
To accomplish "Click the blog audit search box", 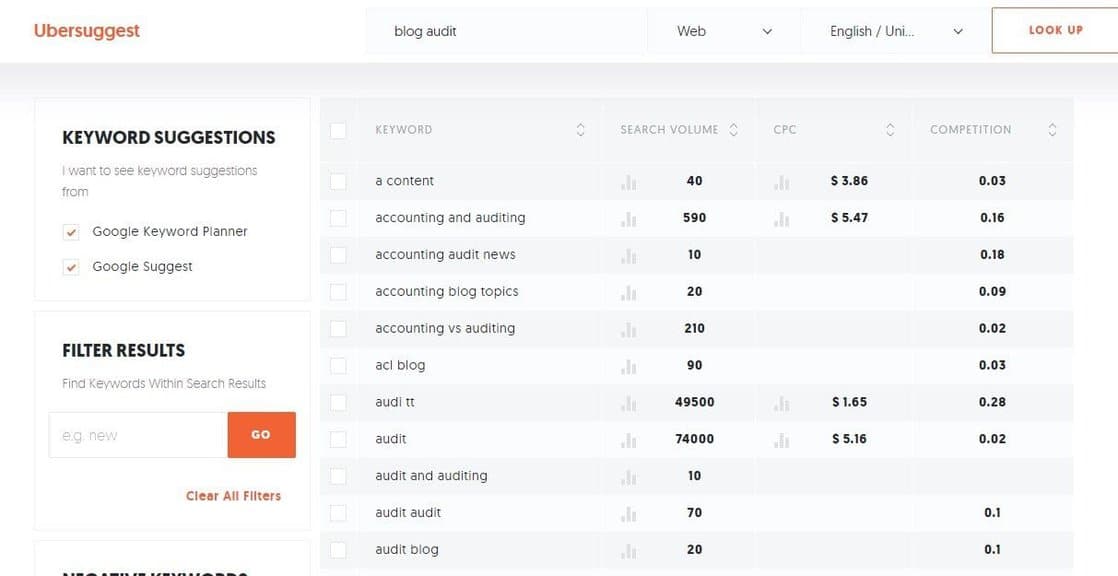I will pos(506,31).
